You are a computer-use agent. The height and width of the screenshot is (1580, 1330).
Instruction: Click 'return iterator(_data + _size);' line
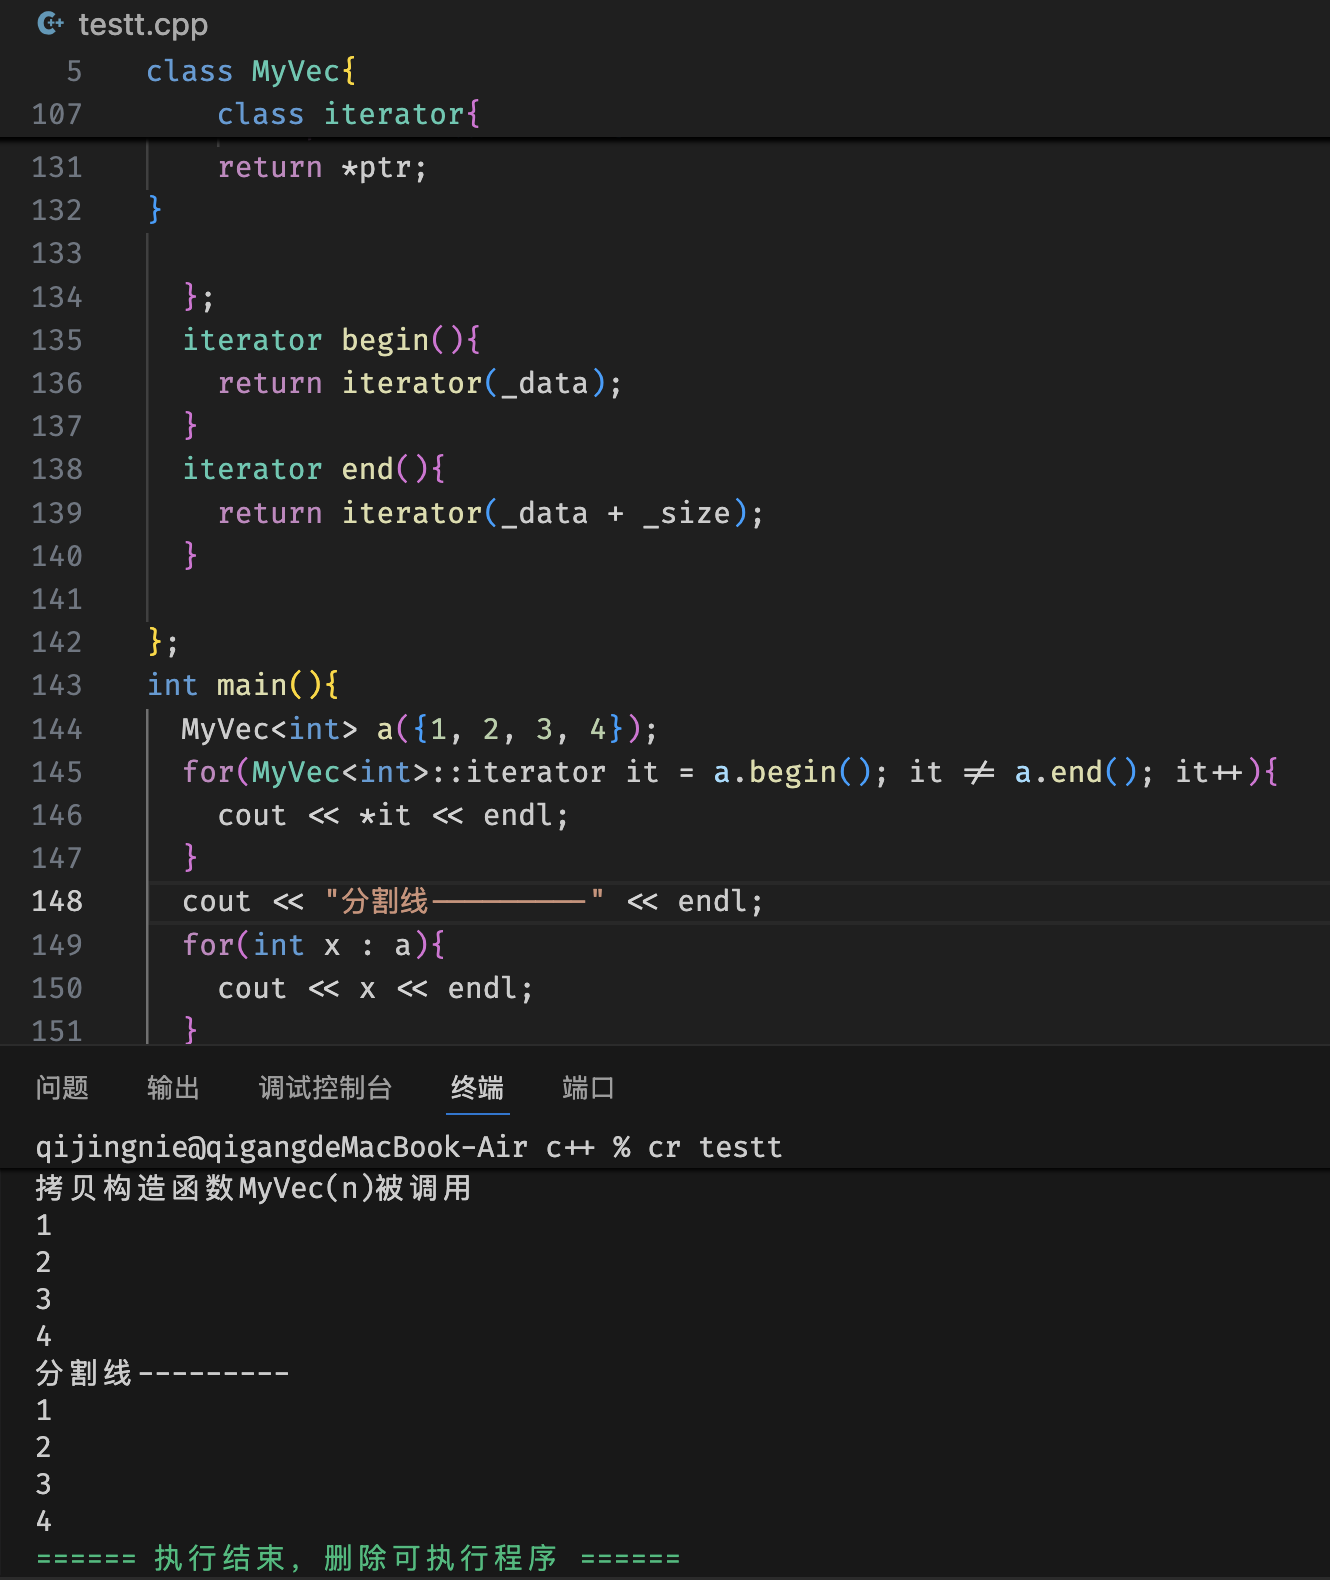click(x=491, y=513)
